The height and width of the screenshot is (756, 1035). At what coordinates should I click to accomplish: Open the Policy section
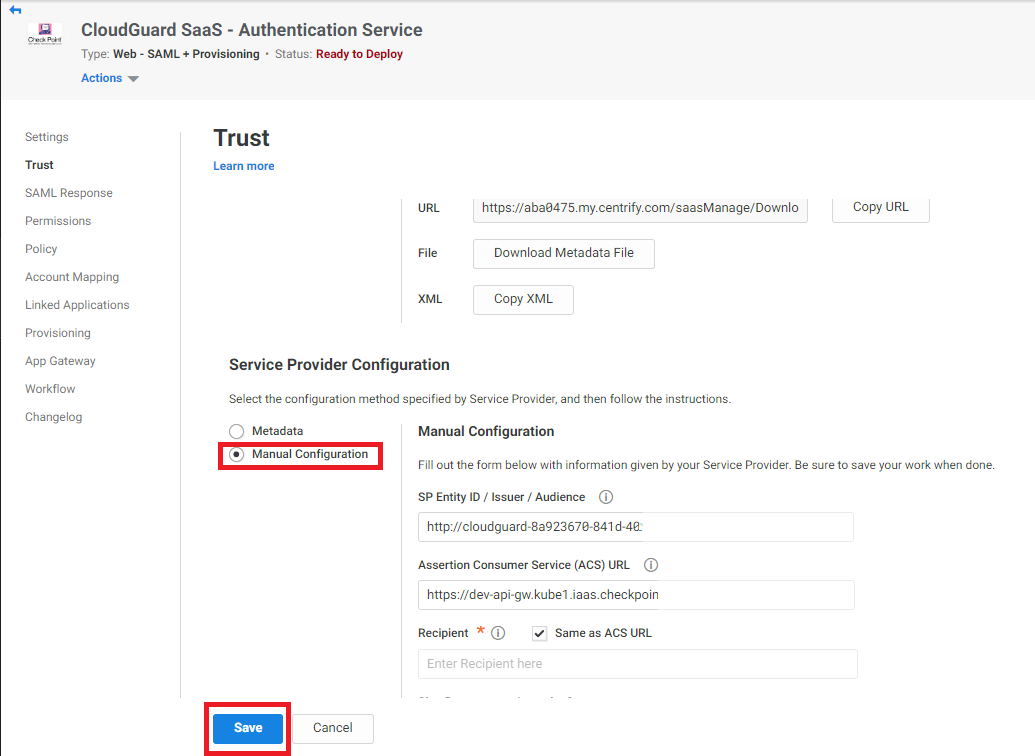pos(41,249)
